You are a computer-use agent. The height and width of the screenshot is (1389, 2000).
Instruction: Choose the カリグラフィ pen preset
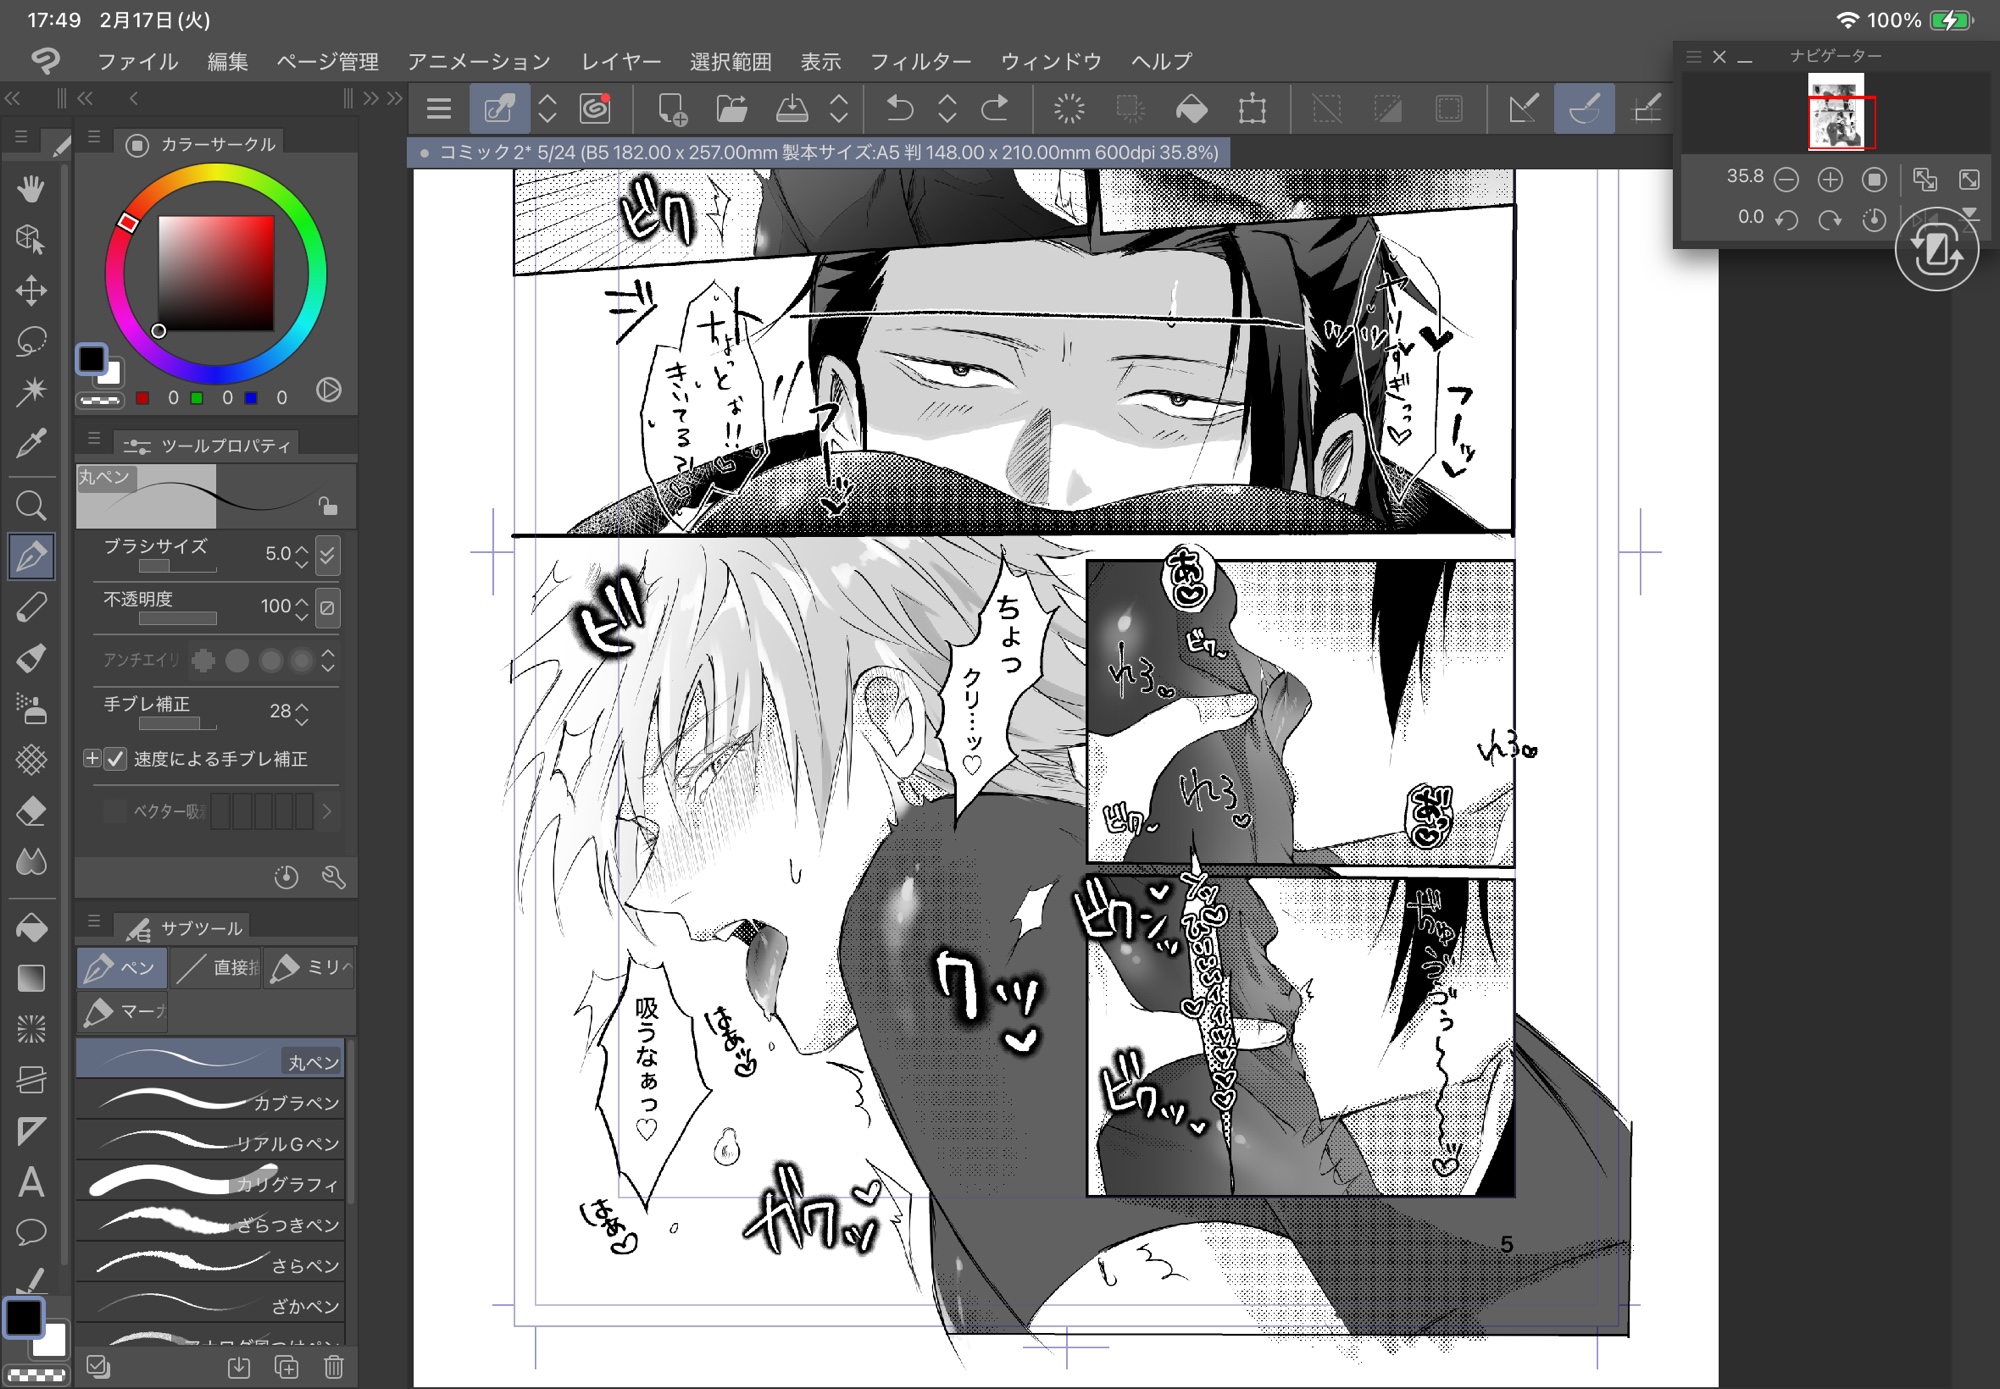click(x=210, y=1183)
